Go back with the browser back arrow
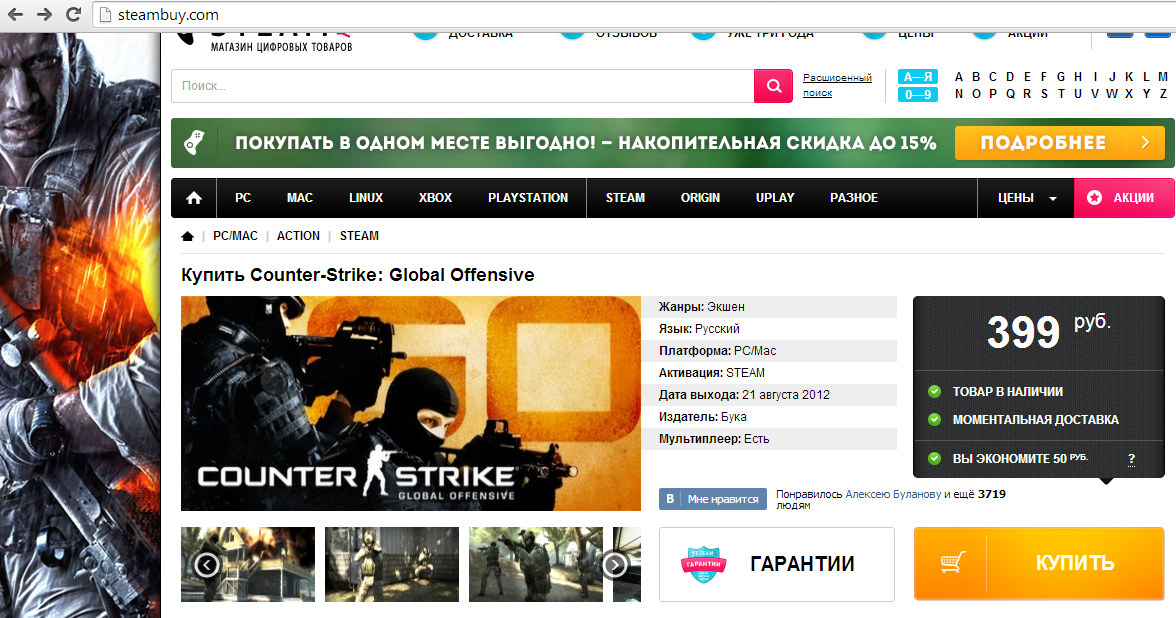Viewport: 1176px width, 618px height. pyautogui.click(x=15, y=14)
